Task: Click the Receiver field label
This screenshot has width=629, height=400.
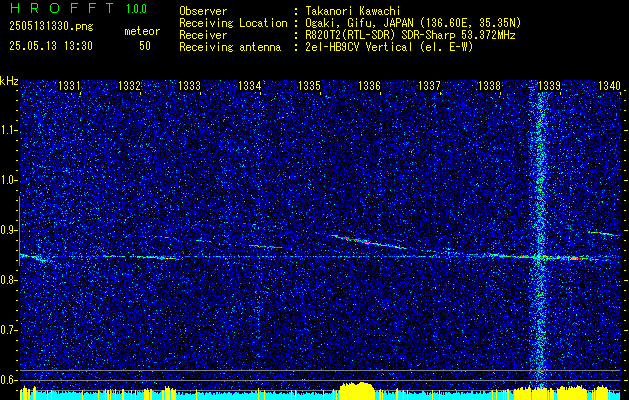Action: coord(203,35)
